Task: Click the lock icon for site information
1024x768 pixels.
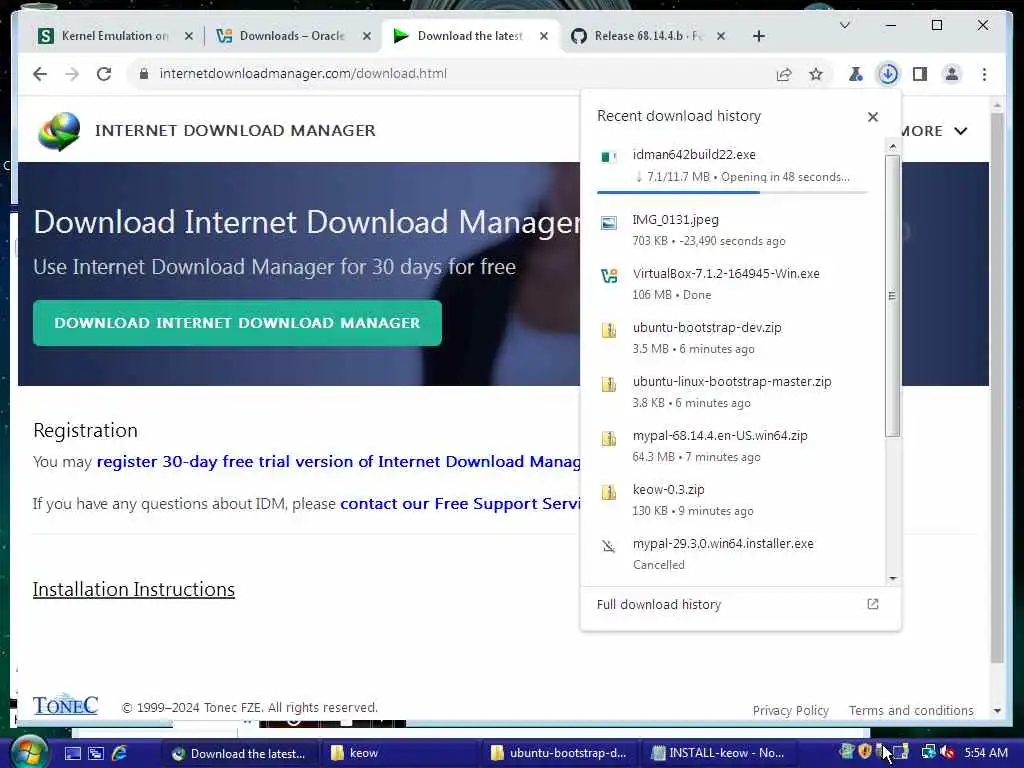Action: [x=144, y=74]
